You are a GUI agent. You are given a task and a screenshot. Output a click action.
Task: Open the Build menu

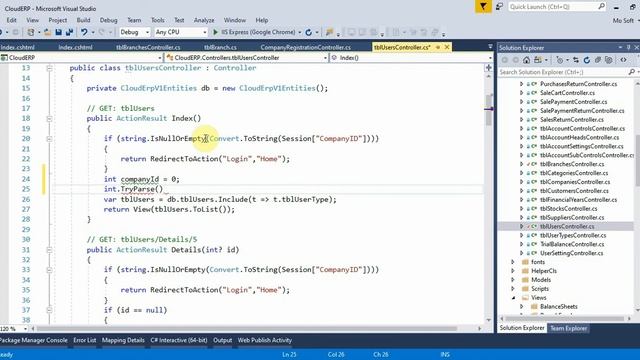[83, 20]
